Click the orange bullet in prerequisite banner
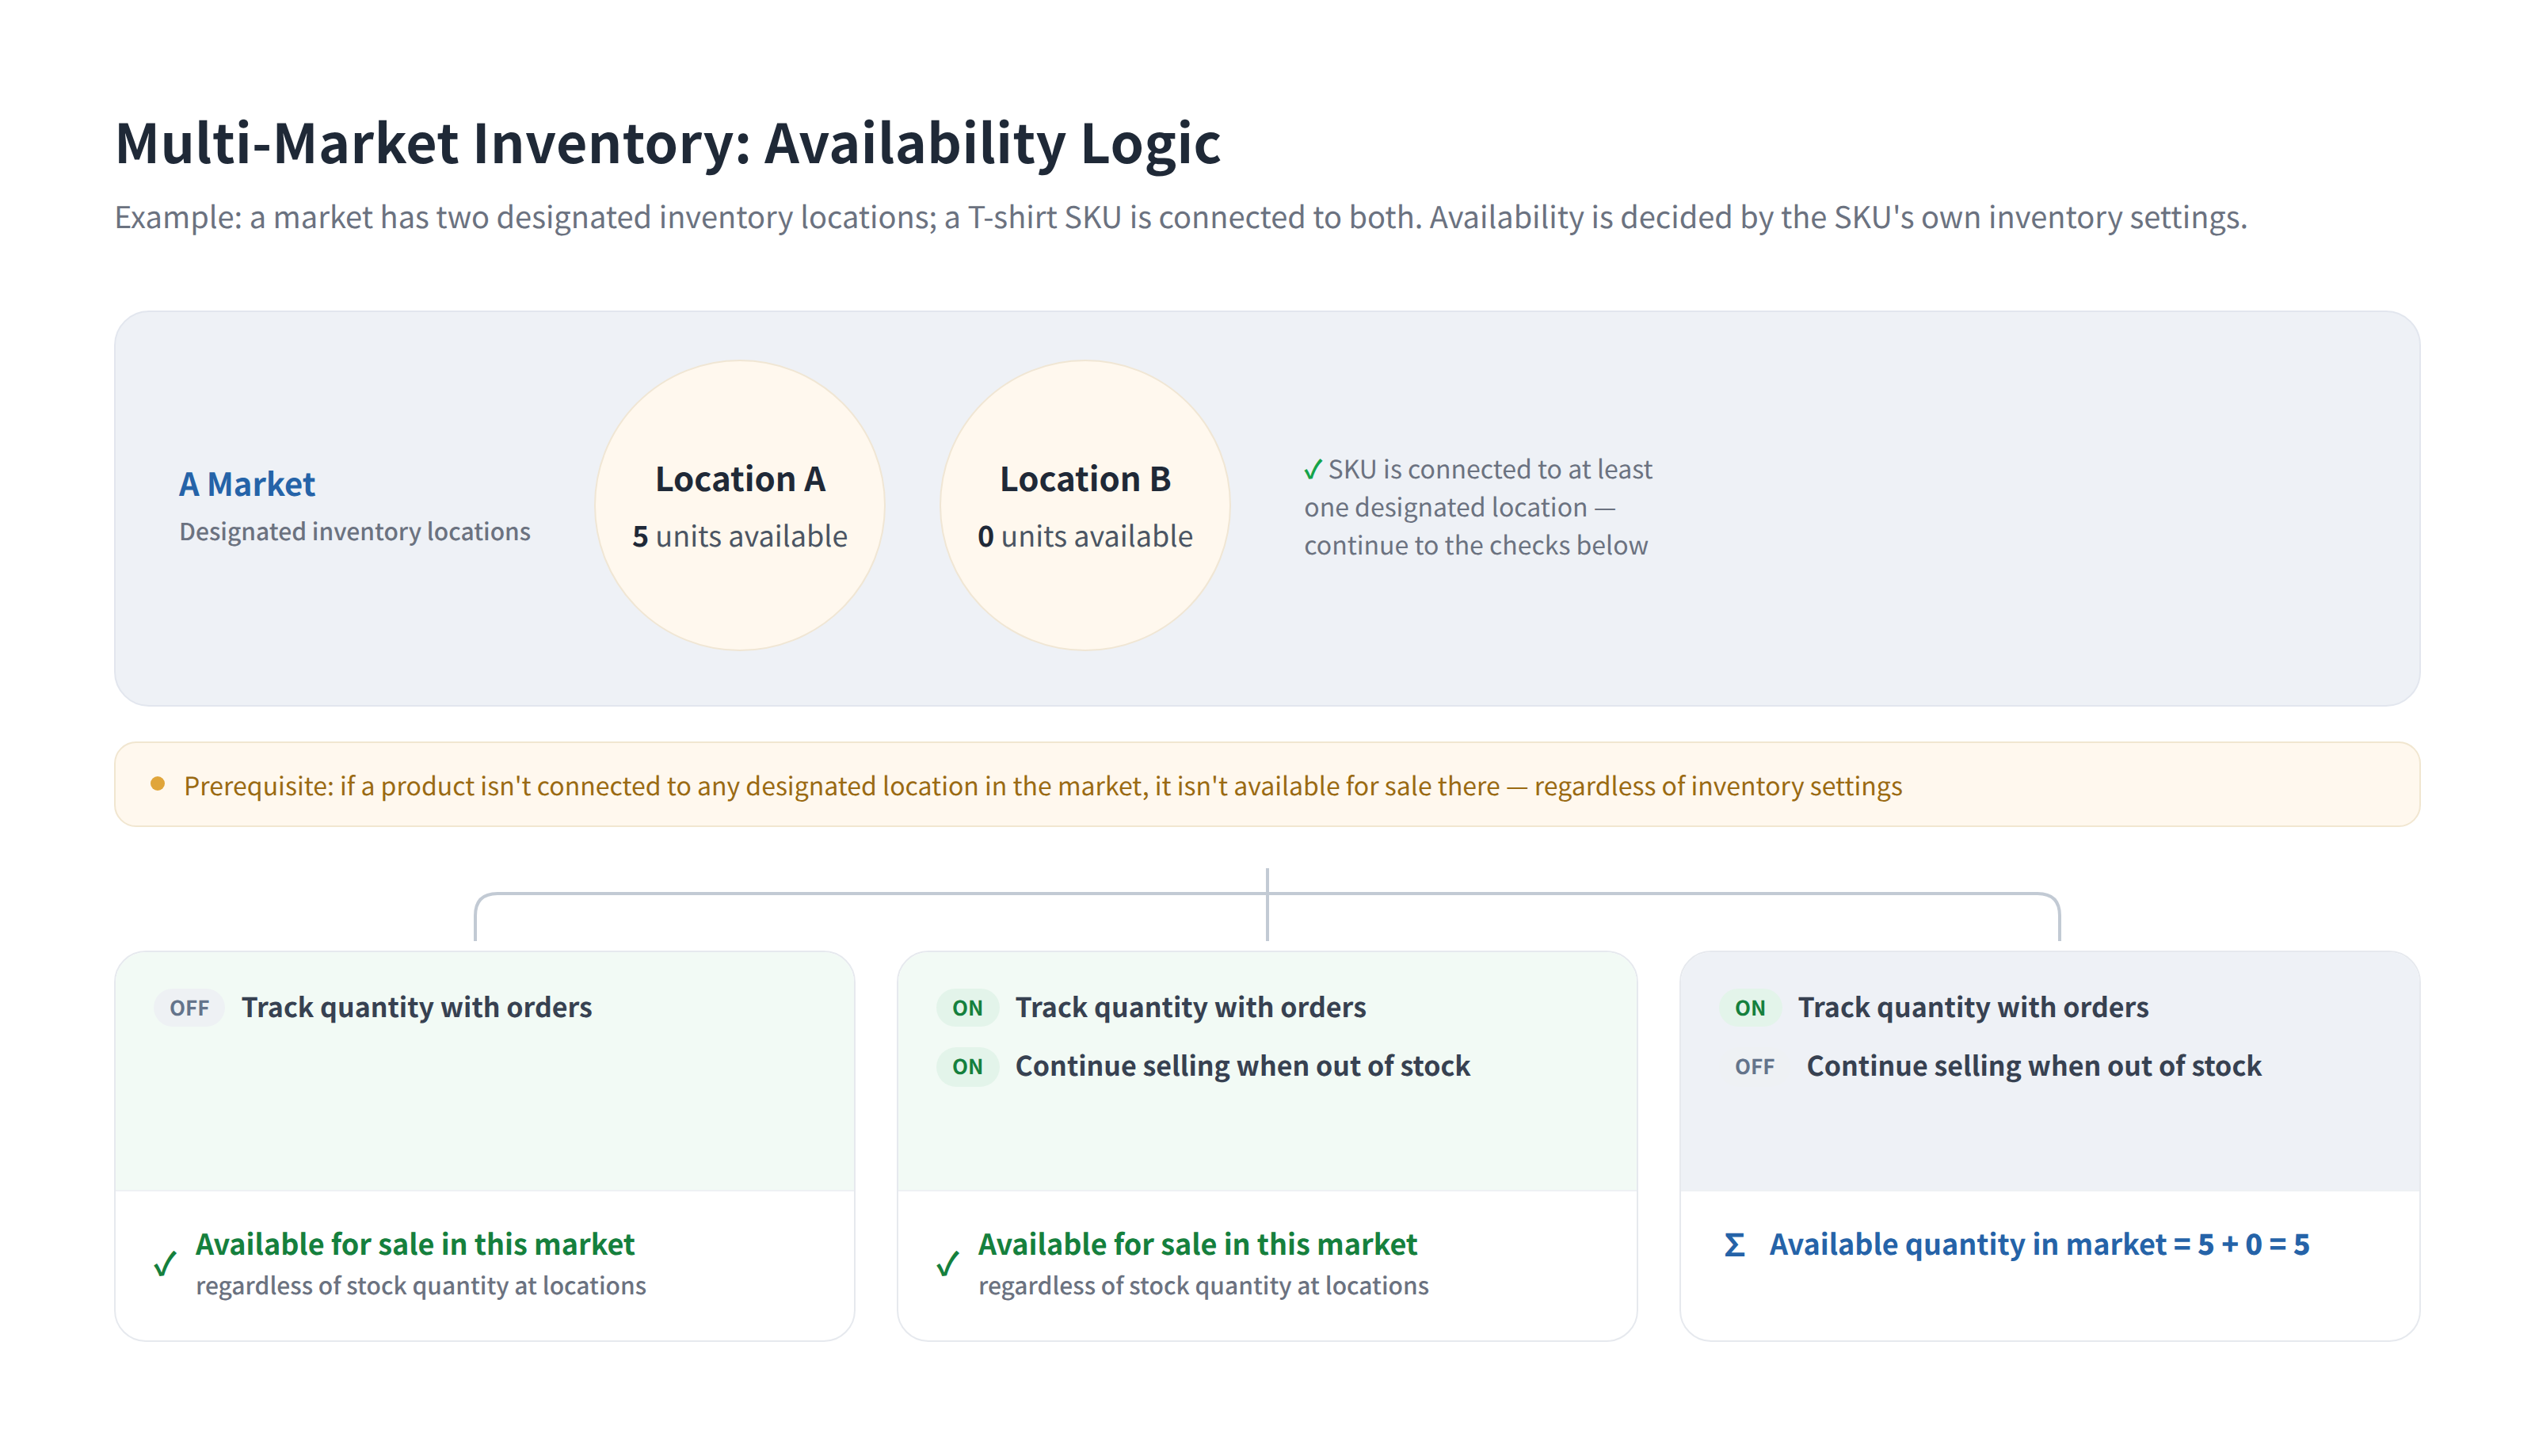2535x1456 pixels. tap(157, 784)
